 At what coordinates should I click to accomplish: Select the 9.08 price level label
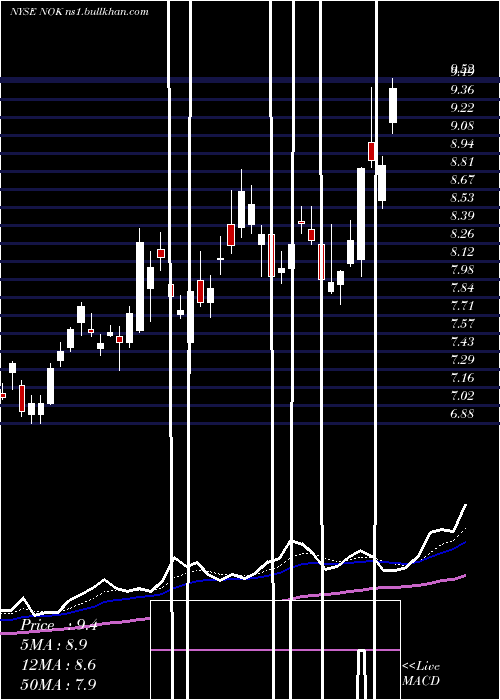point(462,126)
